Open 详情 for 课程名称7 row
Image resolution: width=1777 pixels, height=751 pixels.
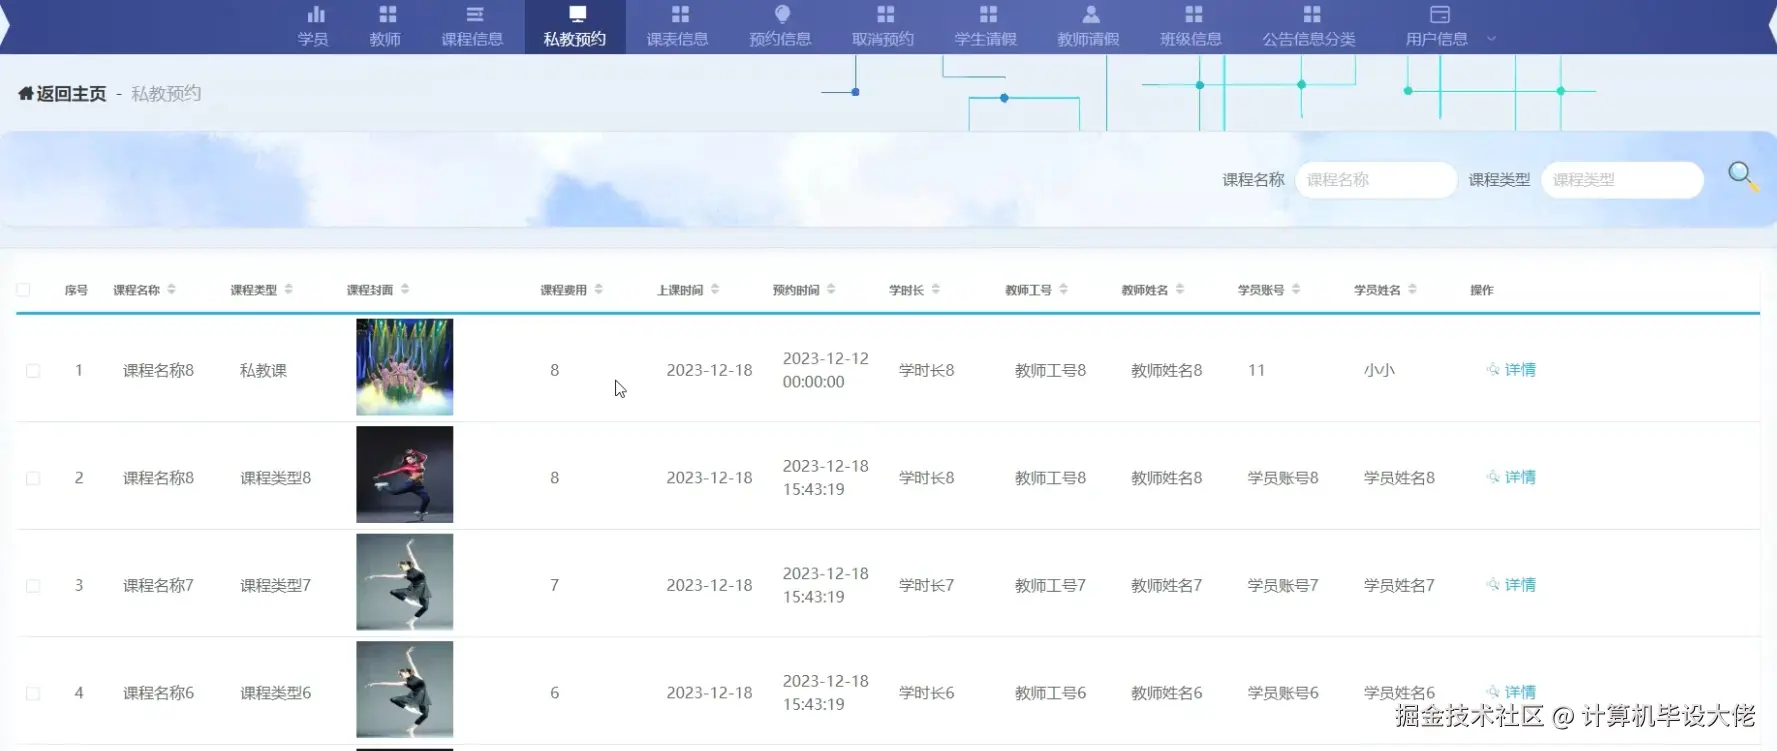[x=1511, y=585]
